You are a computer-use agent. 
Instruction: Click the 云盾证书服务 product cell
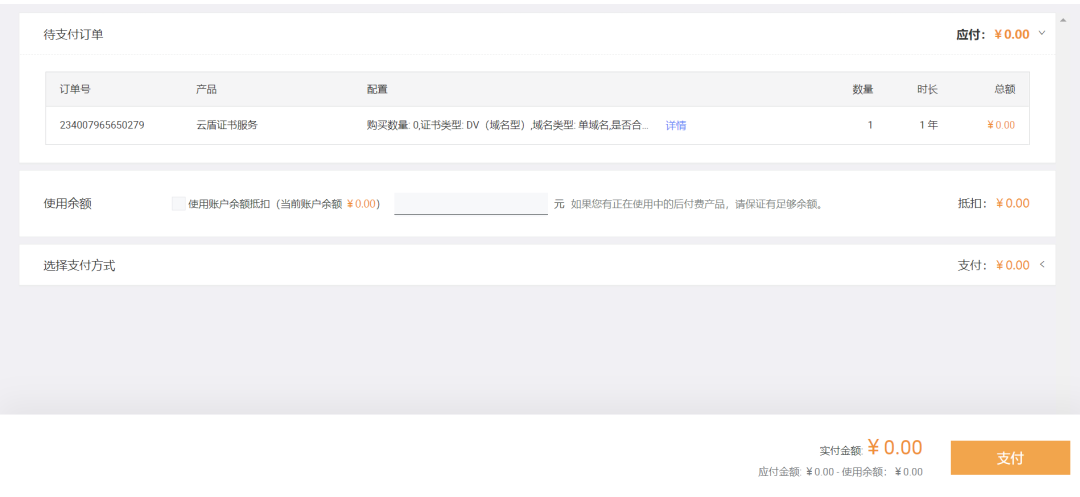[226, 126]
